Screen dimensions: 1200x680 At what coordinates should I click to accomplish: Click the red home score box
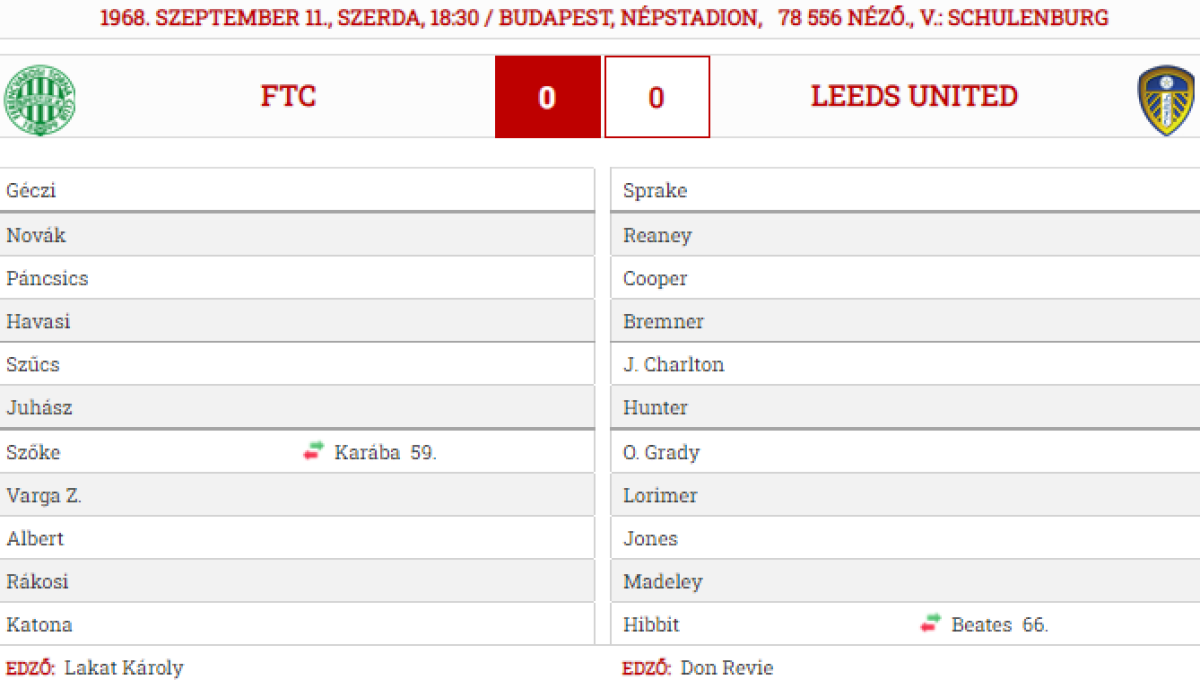[x=547, y=97]
